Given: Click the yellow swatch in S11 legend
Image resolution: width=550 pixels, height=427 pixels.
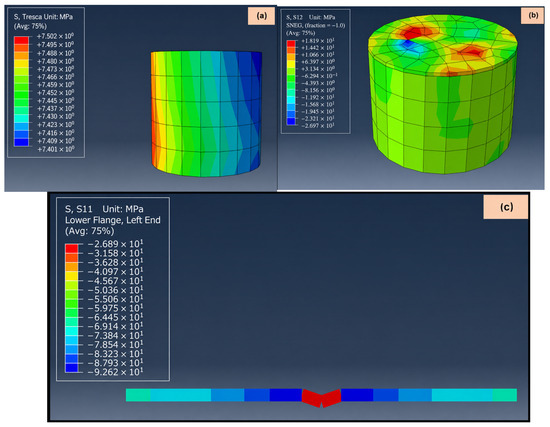Looking at the screenshot, I should (71, 276).
